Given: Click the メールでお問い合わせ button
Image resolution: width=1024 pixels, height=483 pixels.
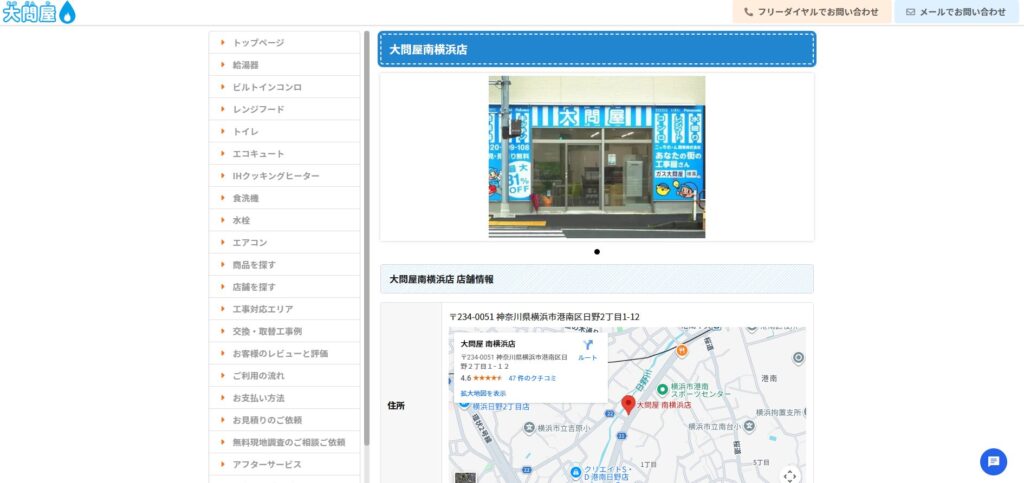Looking at the screenshot, I should pos(956,12).
